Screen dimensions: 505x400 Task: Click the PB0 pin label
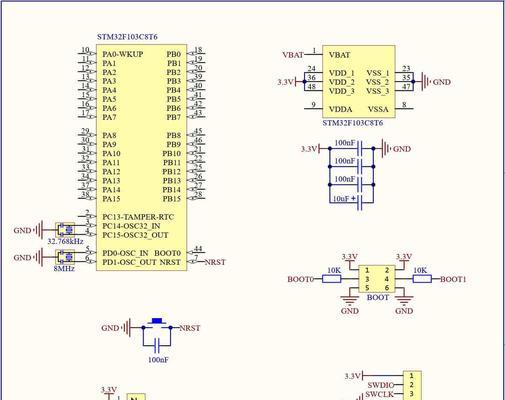coord(174,54)
